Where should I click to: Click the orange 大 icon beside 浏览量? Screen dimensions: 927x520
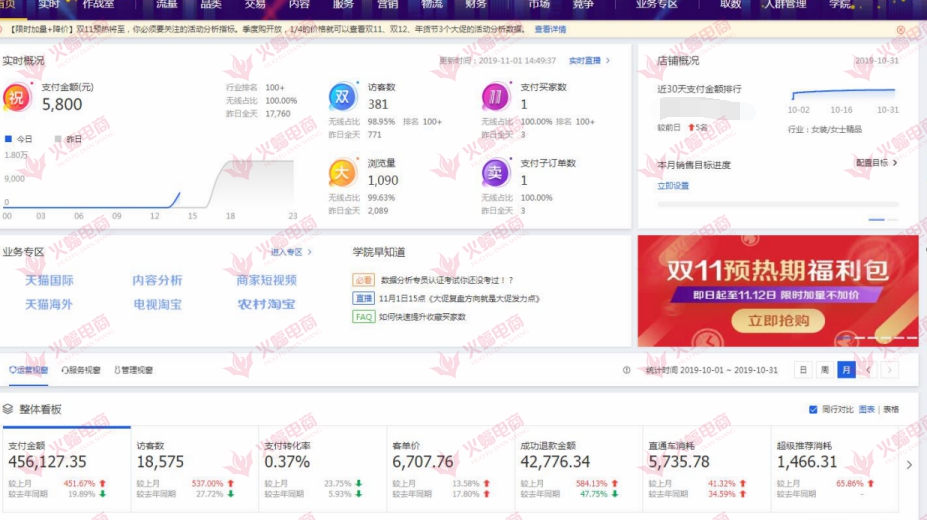(342, 173)
